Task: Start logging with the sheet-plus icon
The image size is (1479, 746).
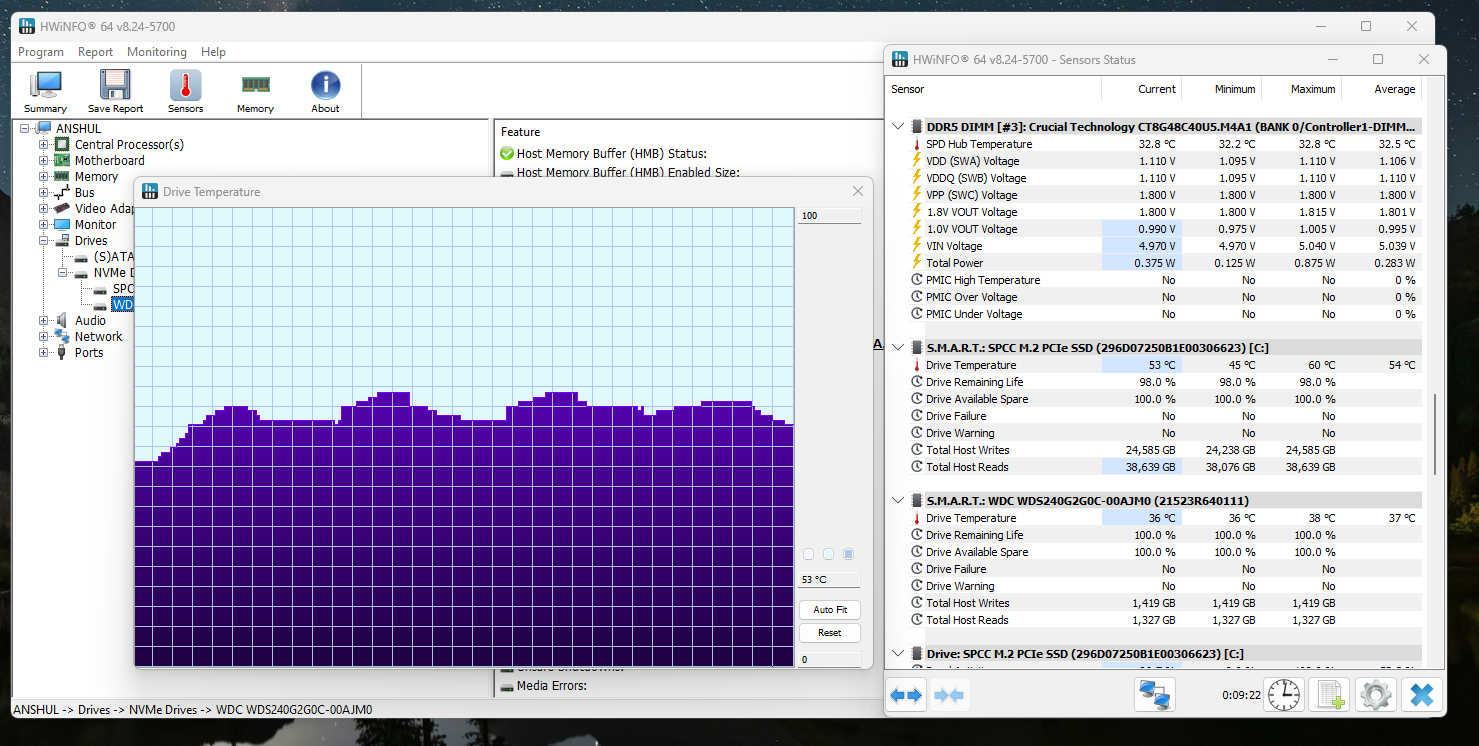Action: click(1329, 694)
